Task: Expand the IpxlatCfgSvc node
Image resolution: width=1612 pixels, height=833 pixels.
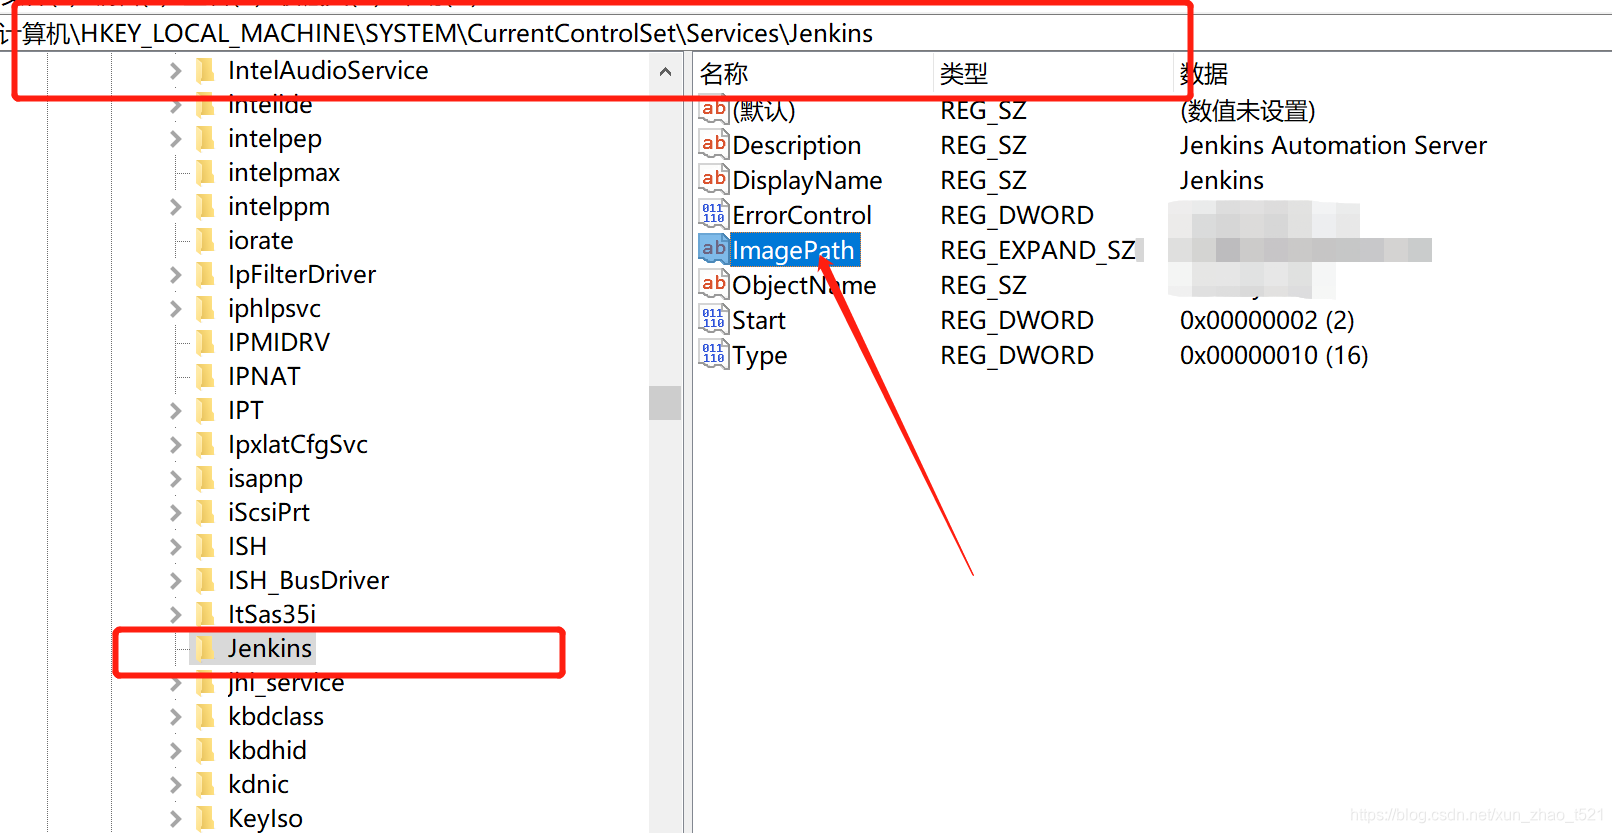Action: (176, 444)
